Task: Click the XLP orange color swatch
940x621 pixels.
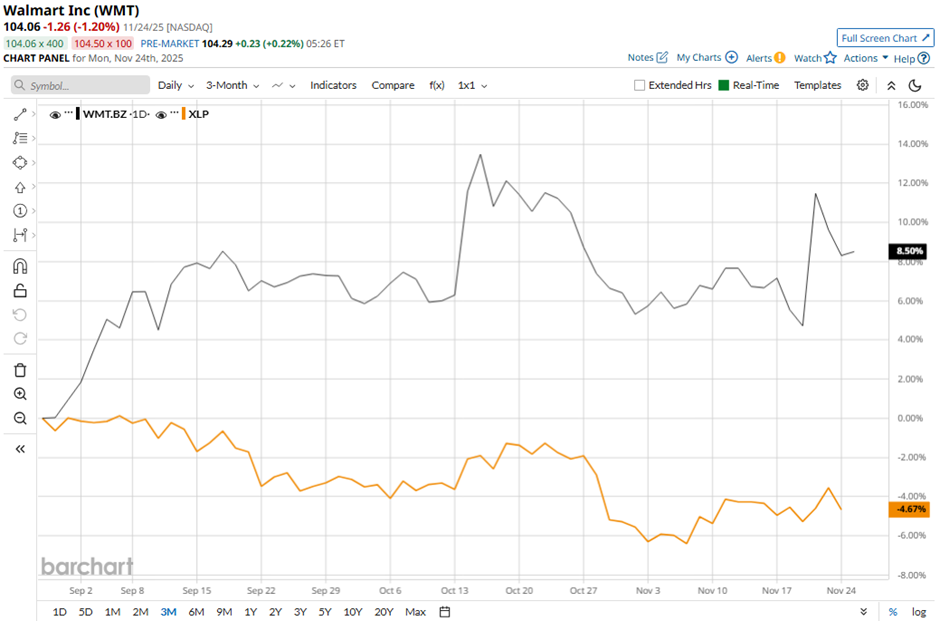Action: point(183,114)
